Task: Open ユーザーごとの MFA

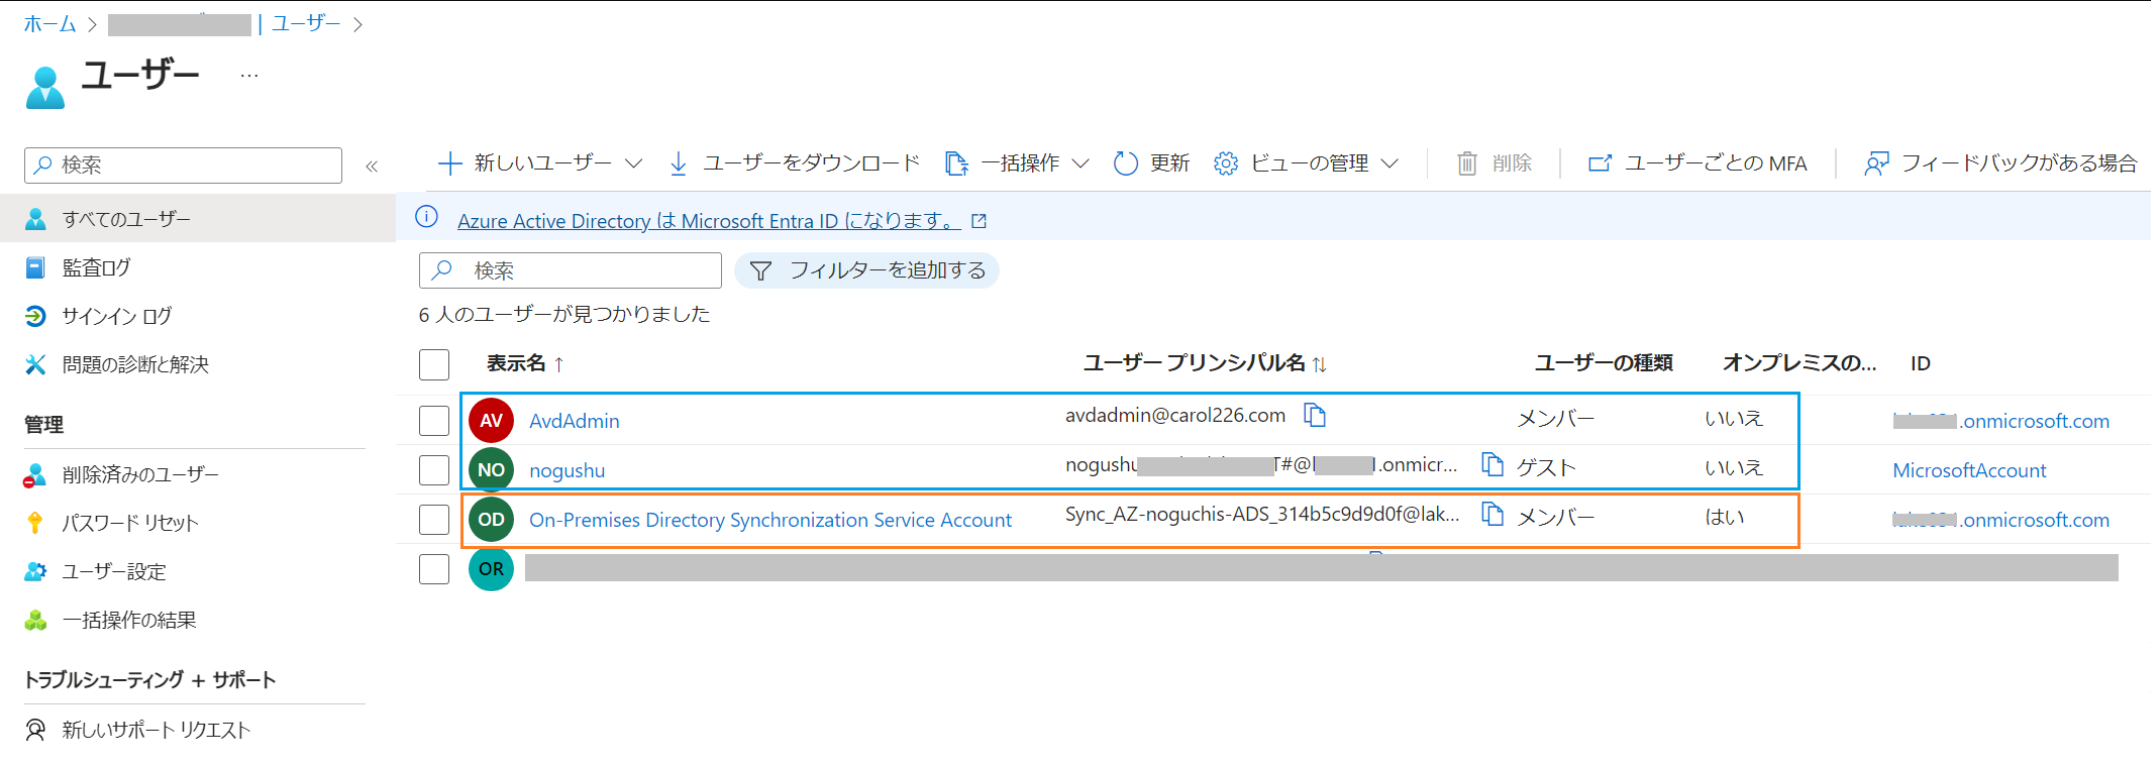Action: (x=1697, y=163)
